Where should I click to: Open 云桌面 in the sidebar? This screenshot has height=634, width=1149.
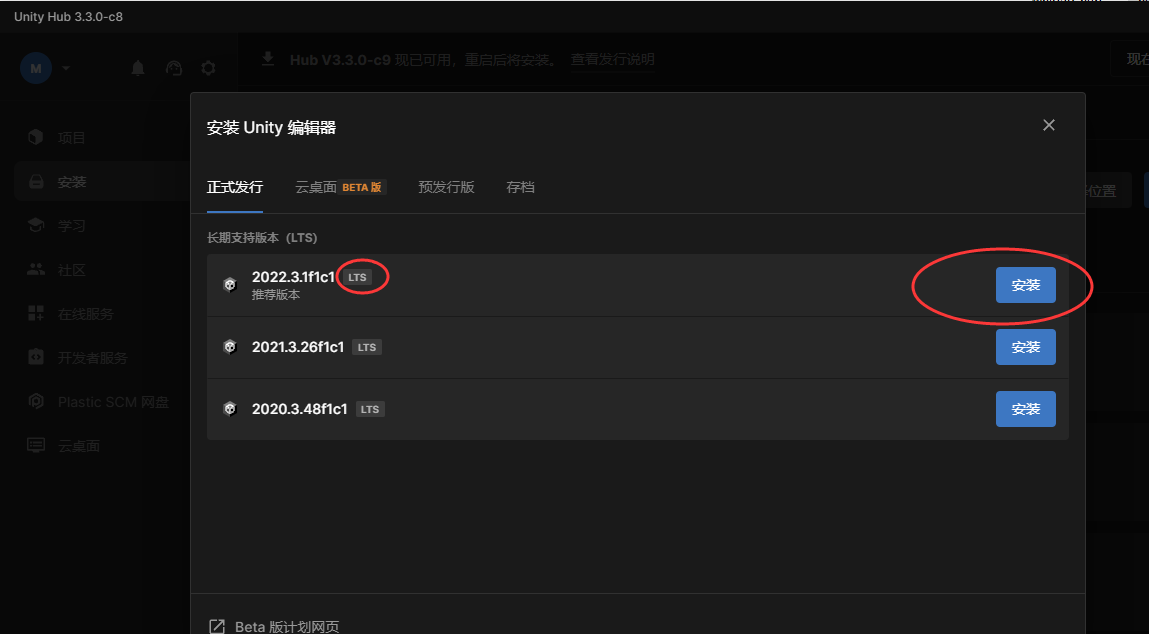tap(78, 446)
